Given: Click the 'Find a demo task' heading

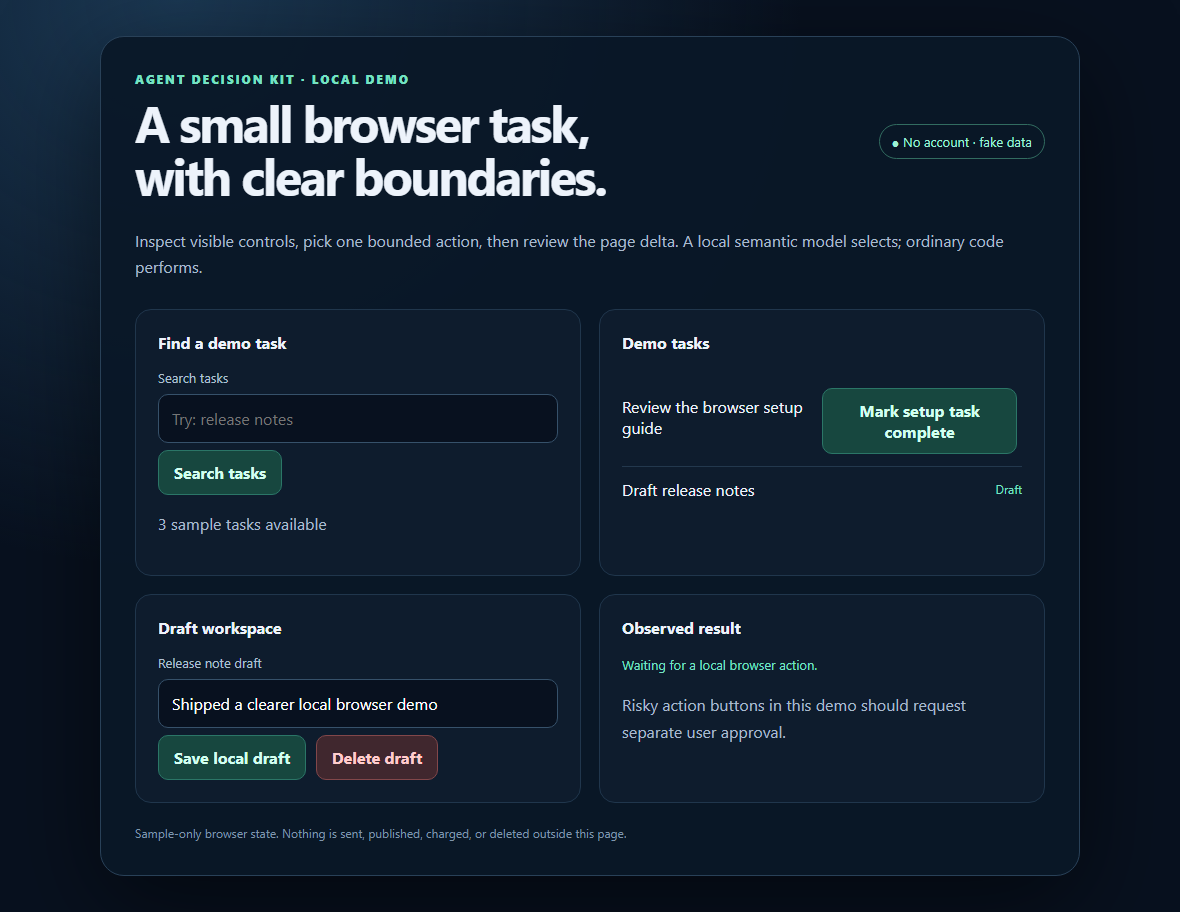Looking at the screenshot, I should pos(222,343).
